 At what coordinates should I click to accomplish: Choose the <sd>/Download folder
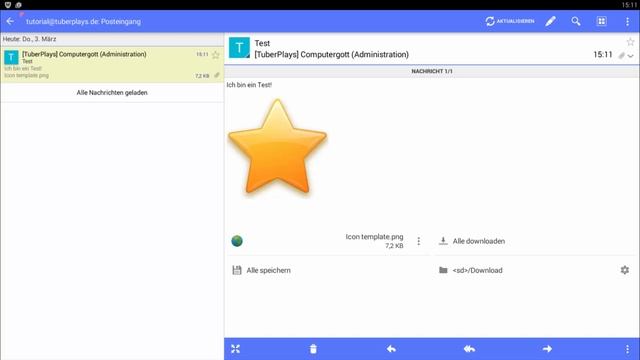(x=471, y=270)
